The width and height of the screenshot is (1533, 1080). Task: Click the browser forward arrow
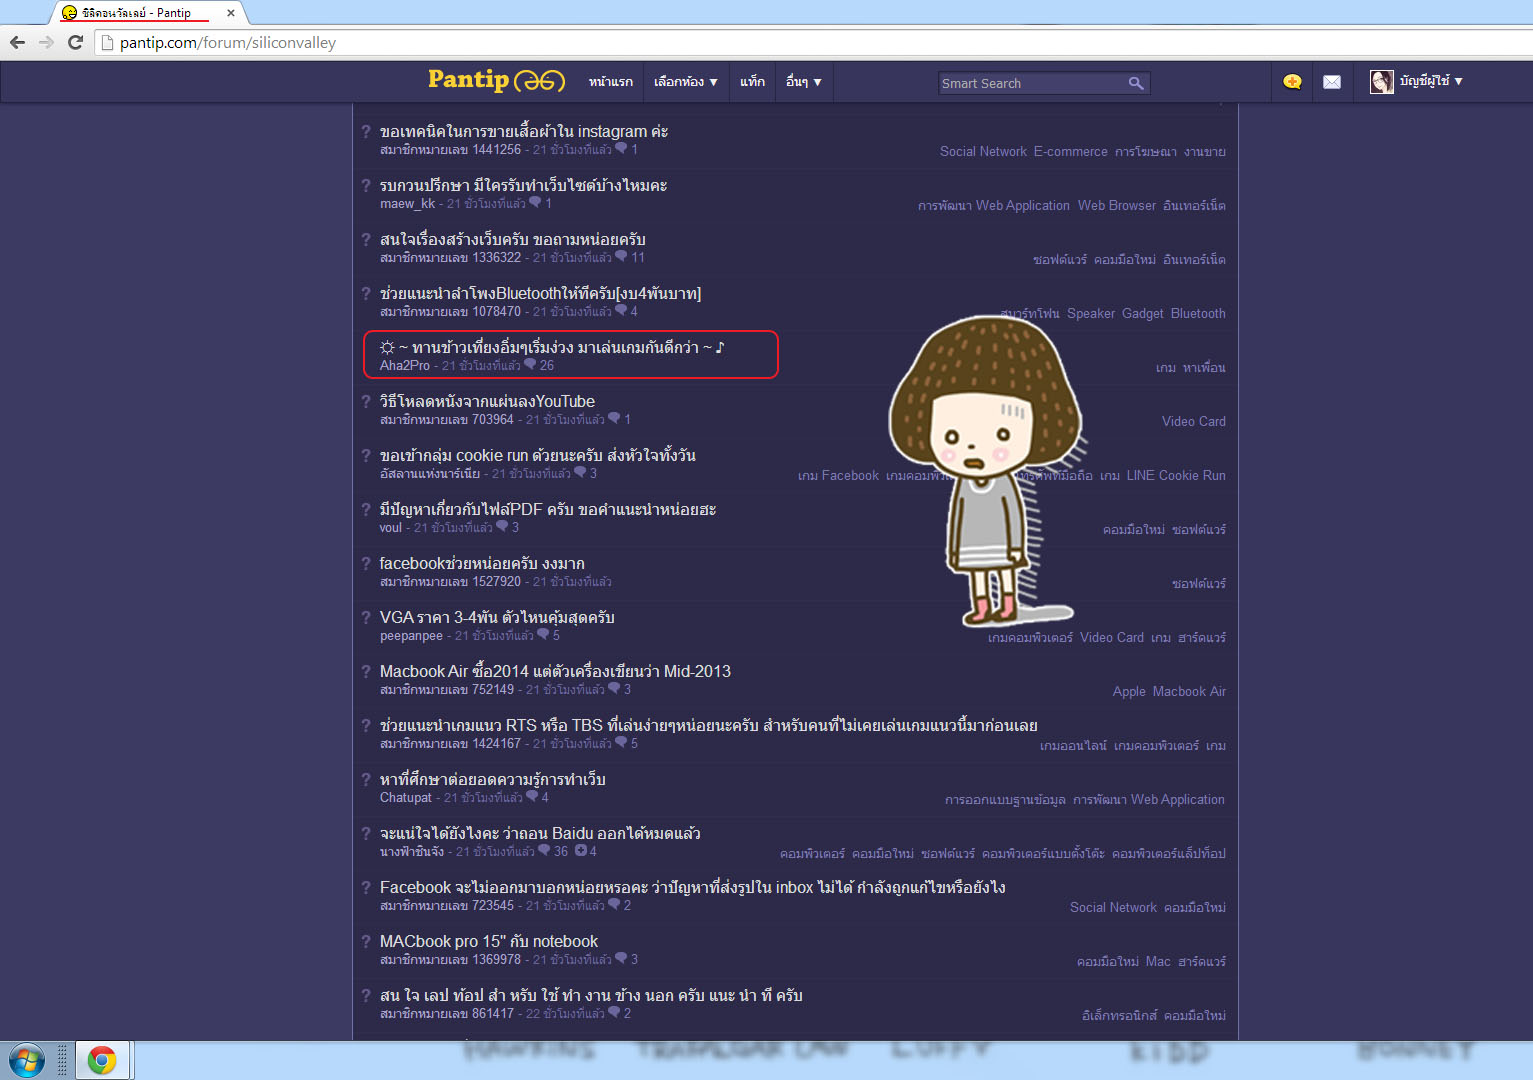coord(46,42)
